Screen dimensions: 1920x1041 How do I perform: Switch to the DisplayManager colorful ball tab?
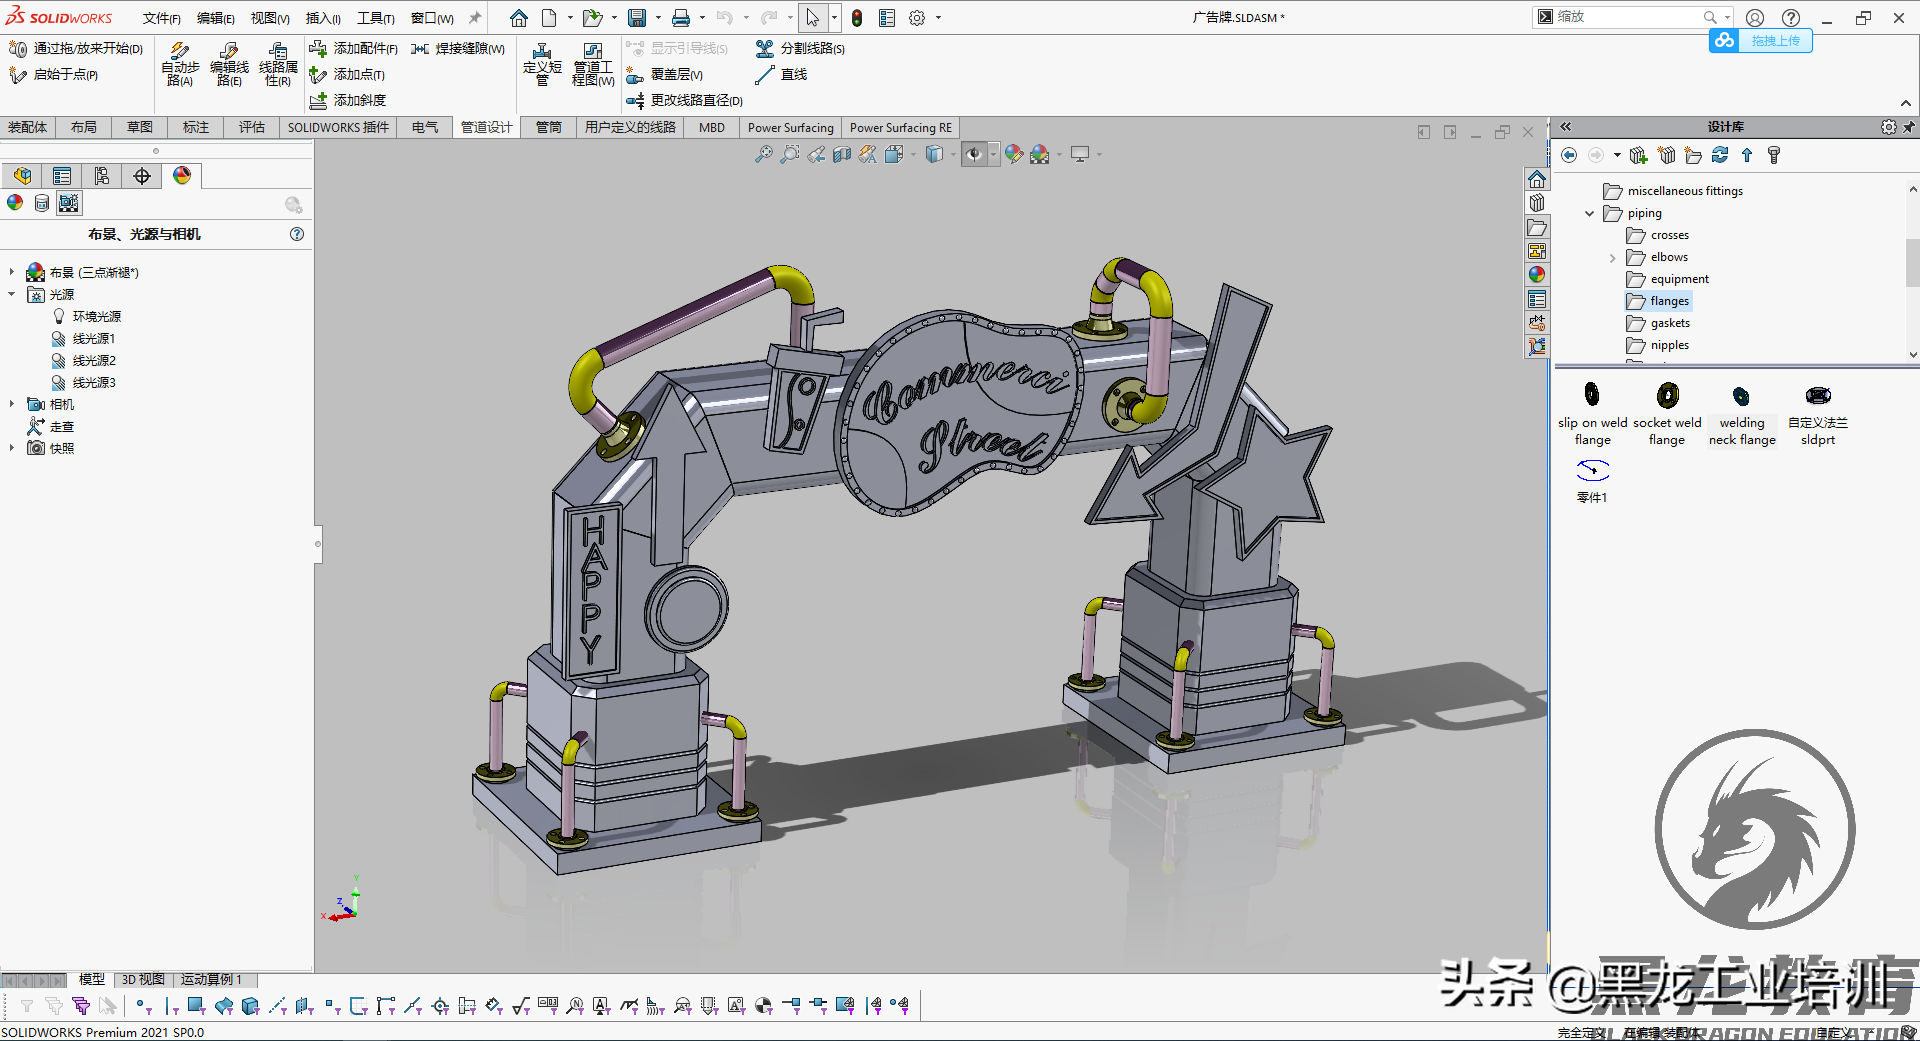pos(183,175)
